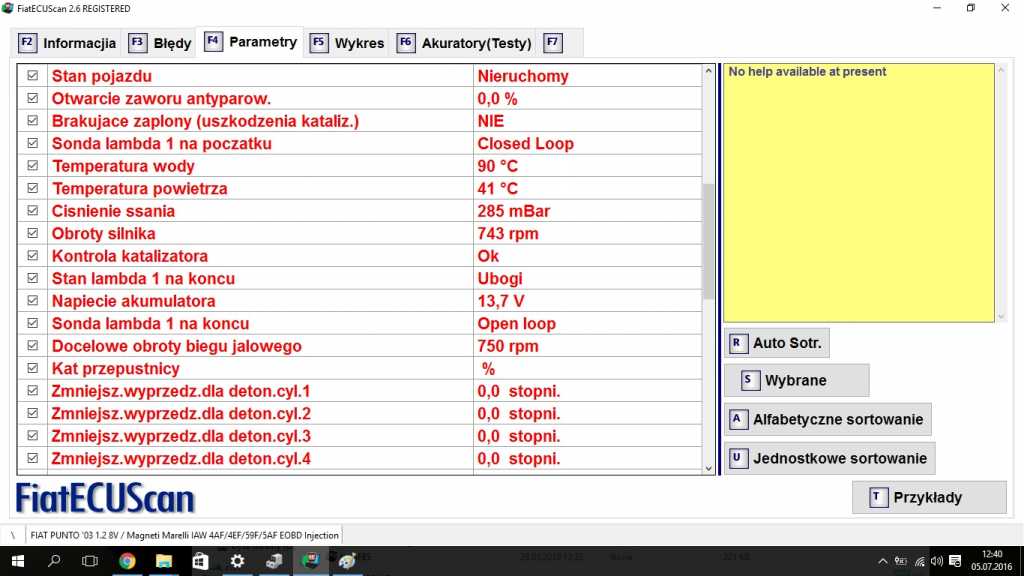Image resolution: width=1024 pixels, height=576 pixels.
Task: Open the Błędy tab
Action: pyautogui.click(x=160, y=43)
